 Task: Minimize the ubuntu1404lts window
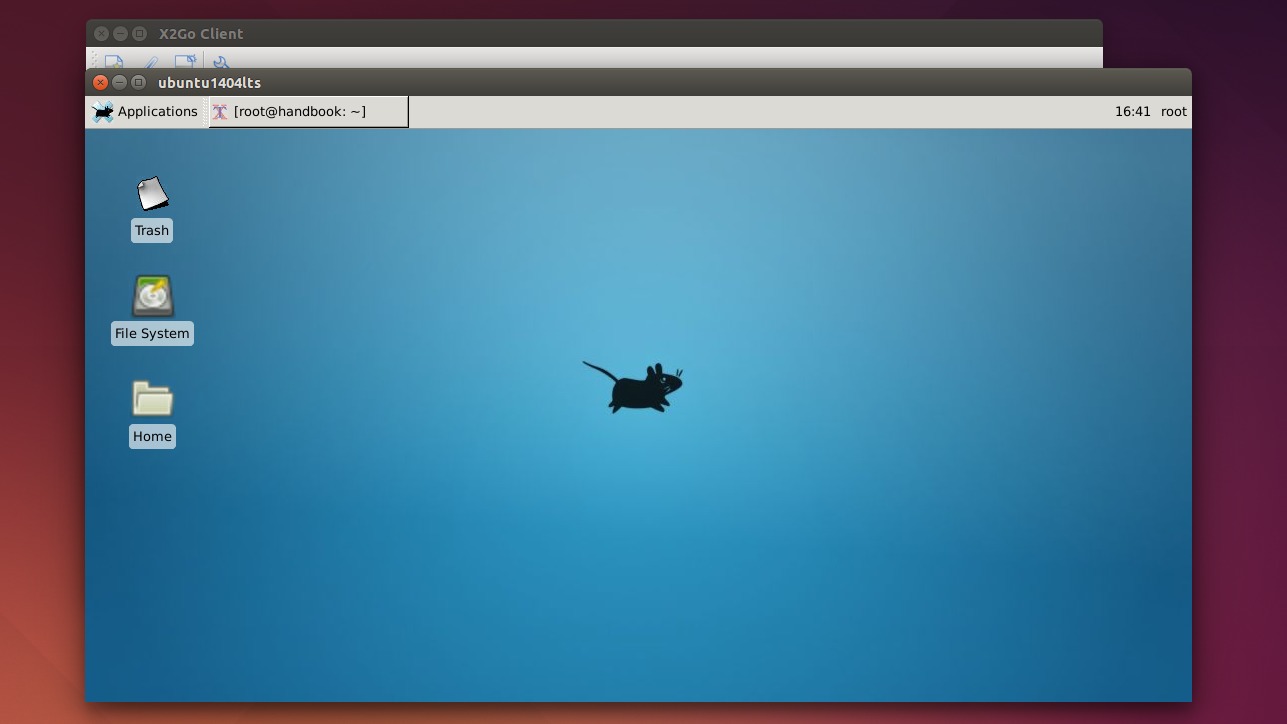119,82
